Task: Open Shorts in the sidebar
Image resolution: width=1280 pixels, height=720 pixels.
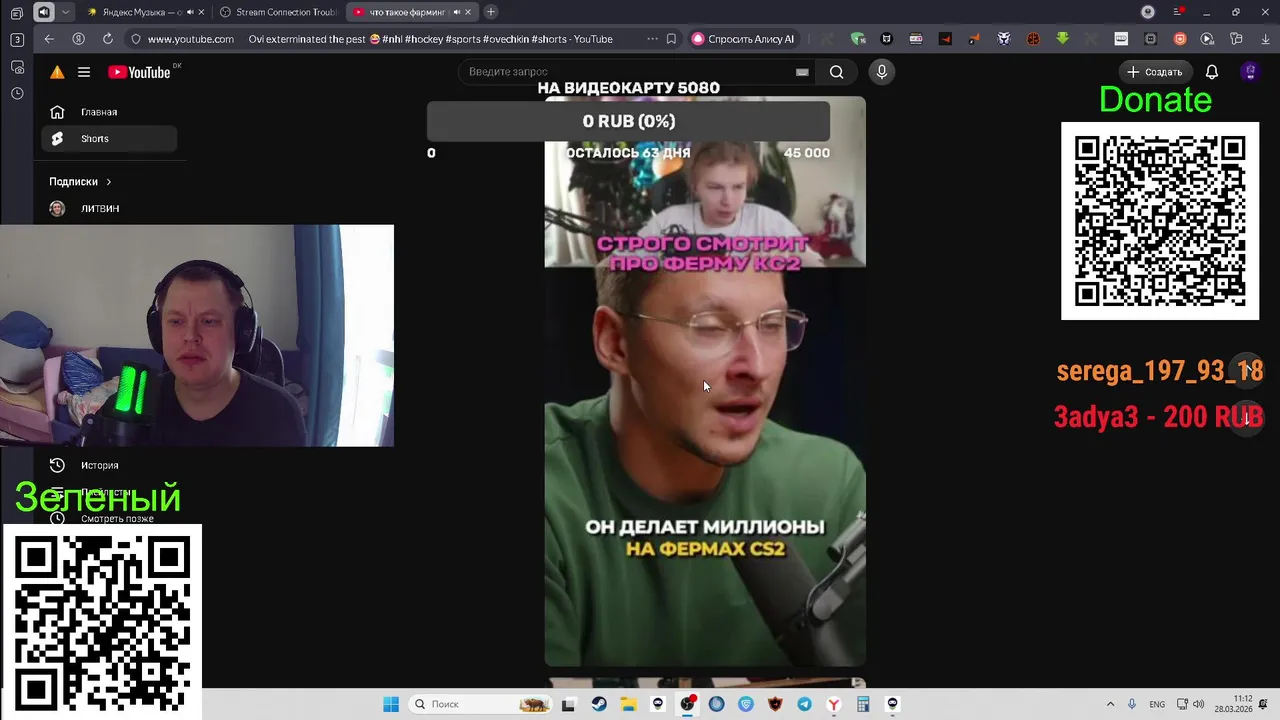Action: click(109, 139)
